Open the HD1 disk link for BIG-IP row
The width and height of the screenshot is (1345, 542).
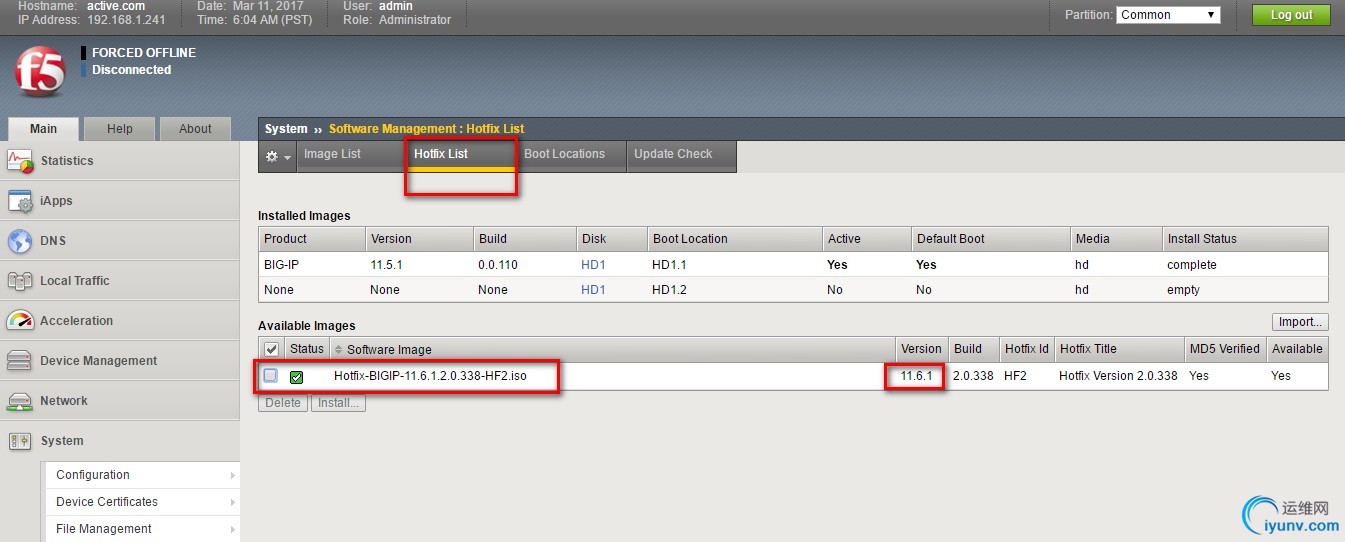[x=593, y=265]
